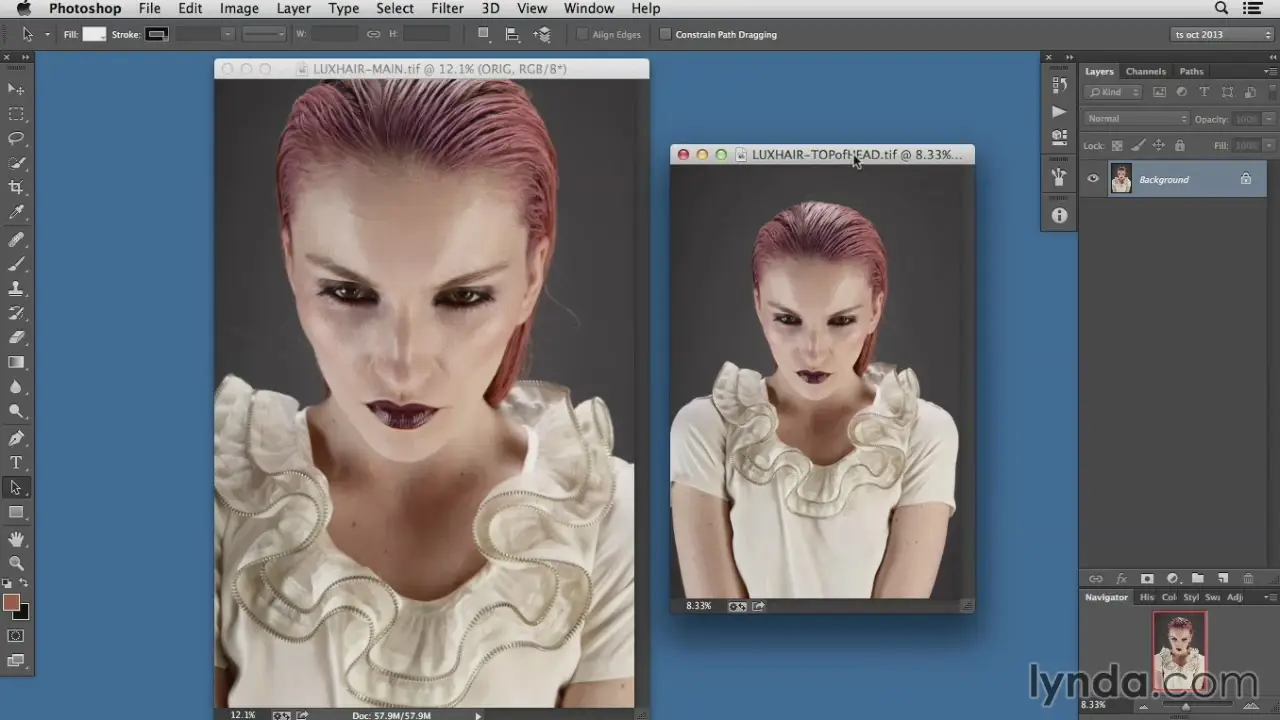Select the Eyedropper tool

(16, 212)
